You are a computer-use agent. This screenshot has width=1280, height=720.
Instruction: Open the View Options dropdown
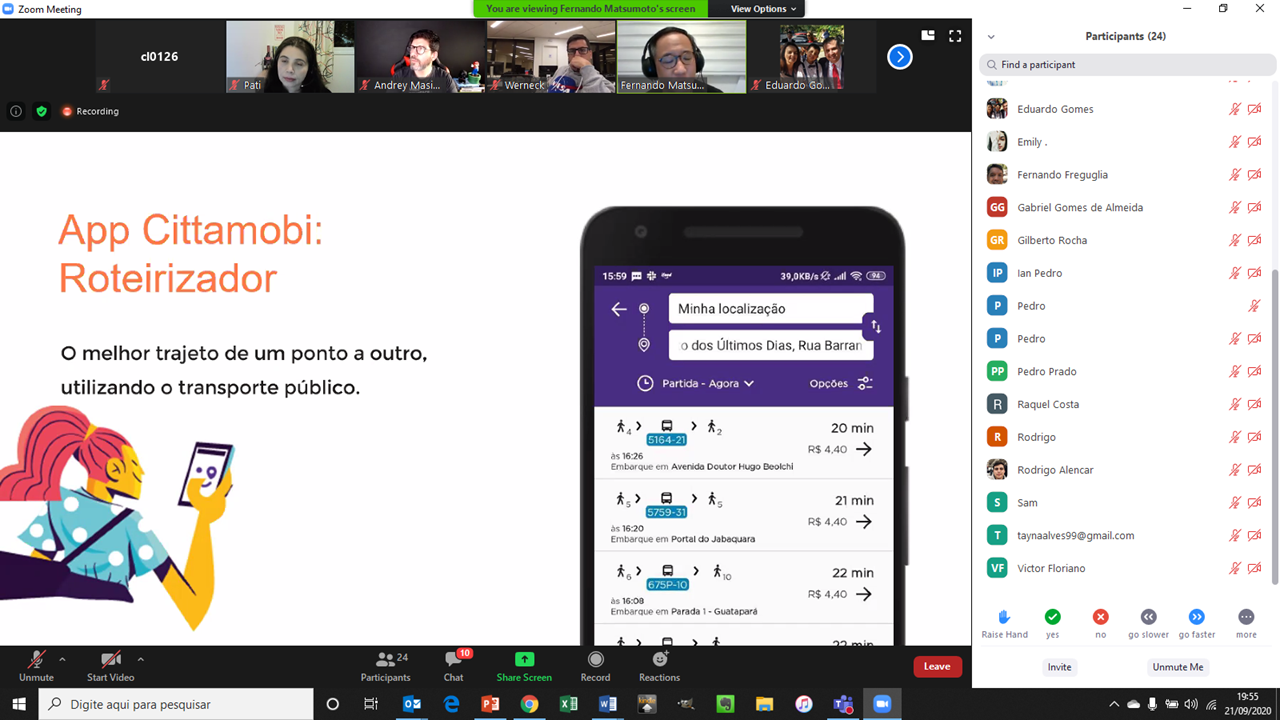point(763,9)
